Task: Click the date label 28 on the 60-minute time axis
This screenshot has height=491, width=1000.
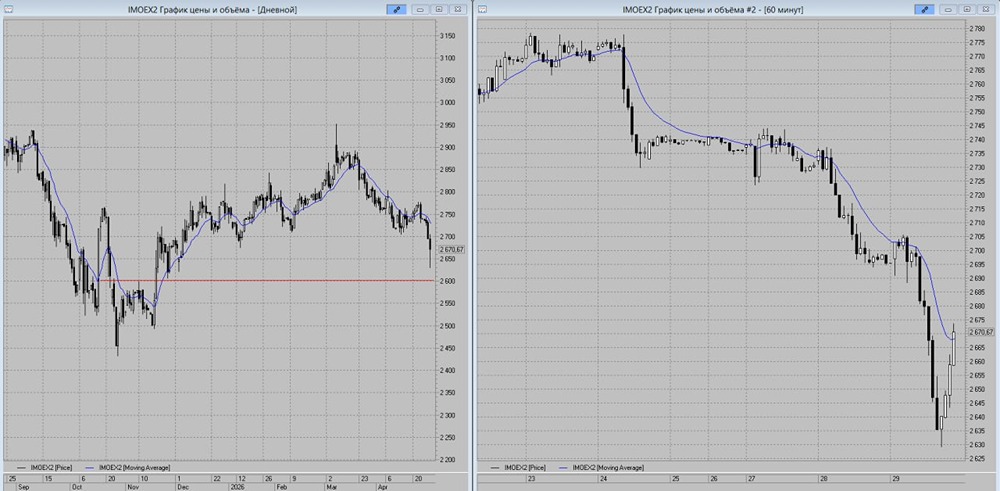Action: pyautogui.click(x=824, y=478)
